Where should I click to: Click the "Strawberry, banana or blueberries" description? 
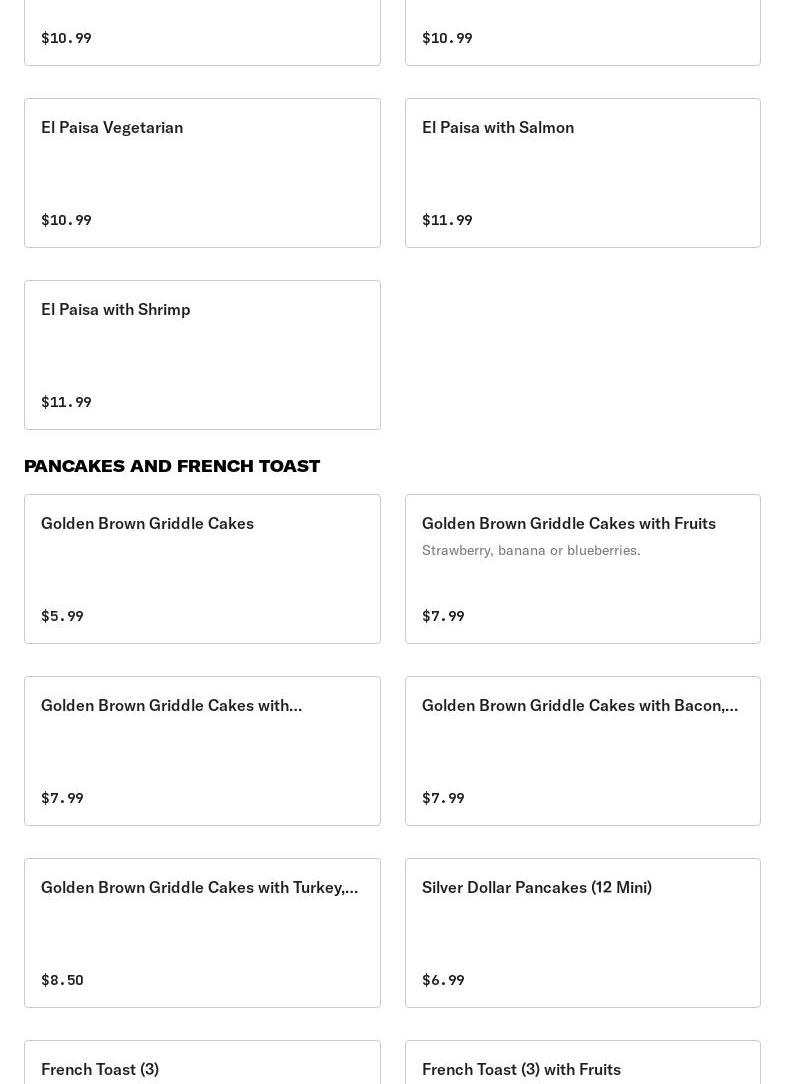(x=531, y=550)
